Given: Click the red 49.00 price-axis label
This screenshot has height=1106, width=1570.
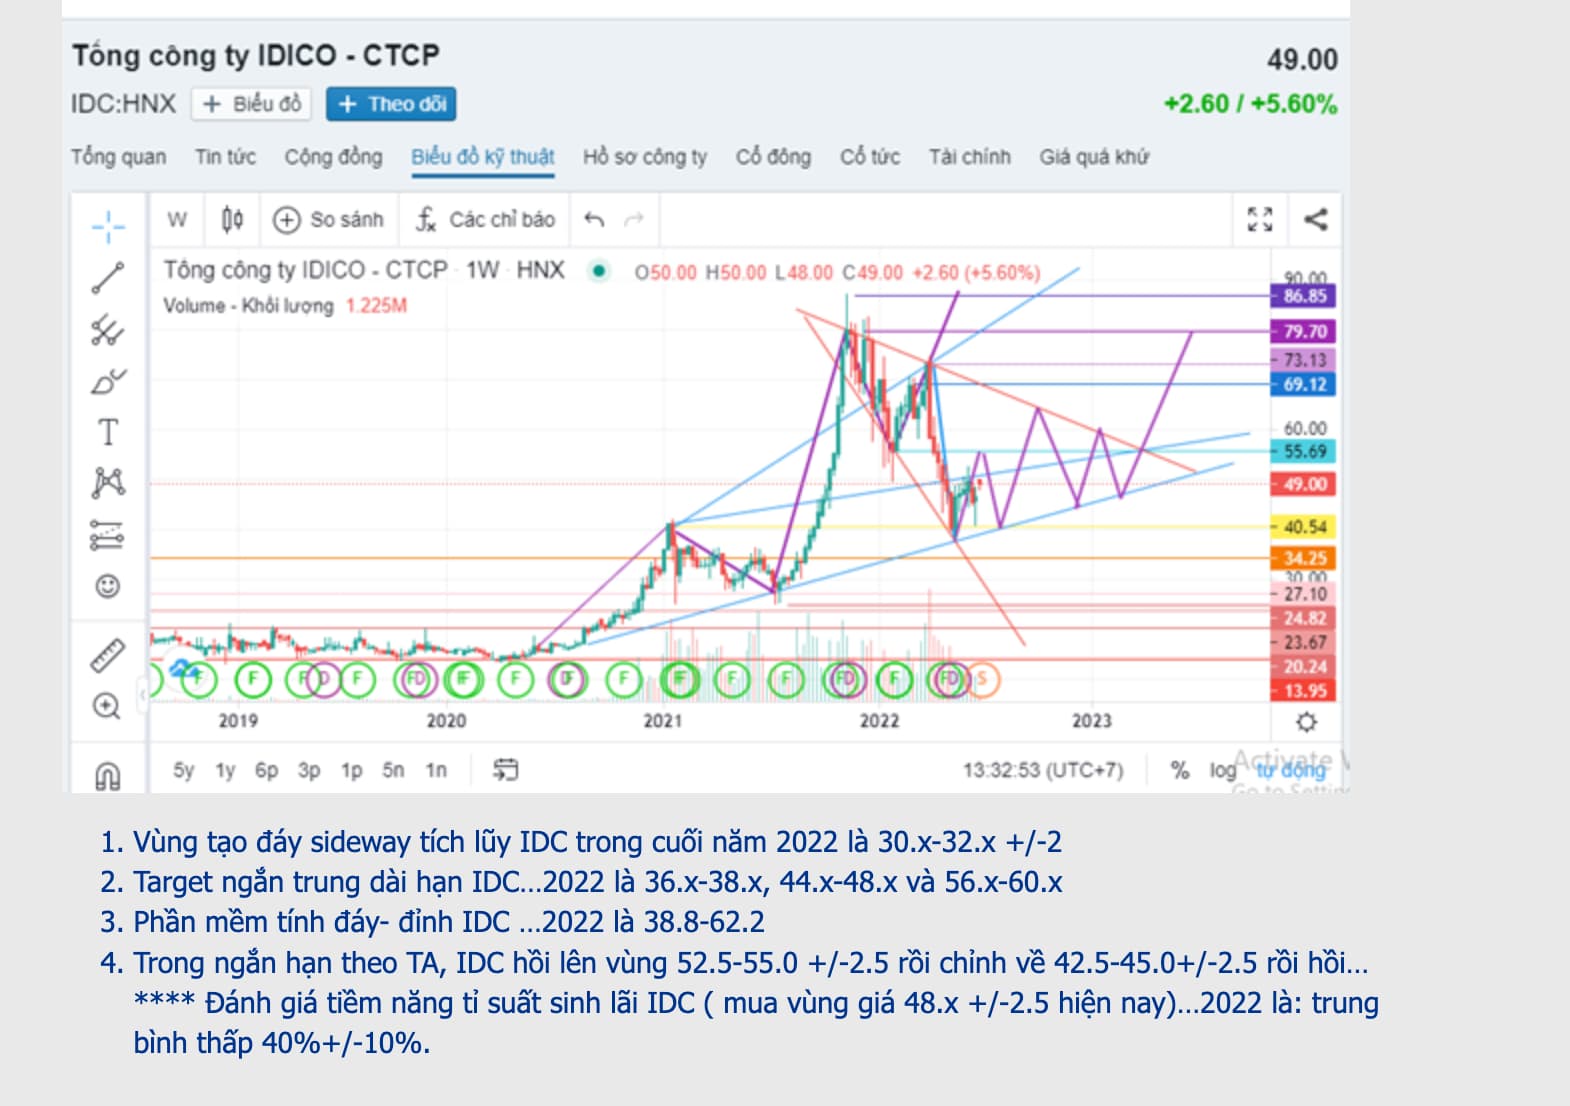Looking at the screenshot, I should coord(1304,484).
